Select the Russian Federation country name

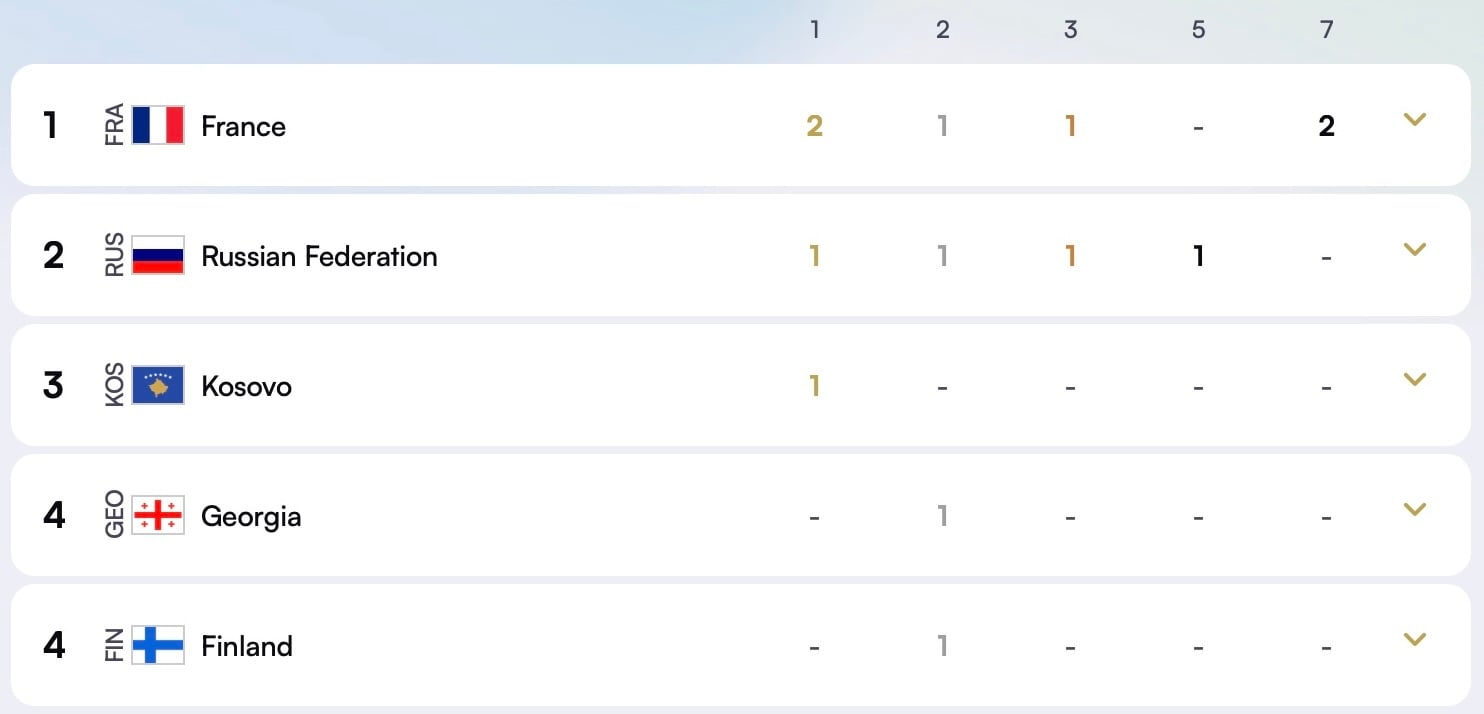pos(319,257)
